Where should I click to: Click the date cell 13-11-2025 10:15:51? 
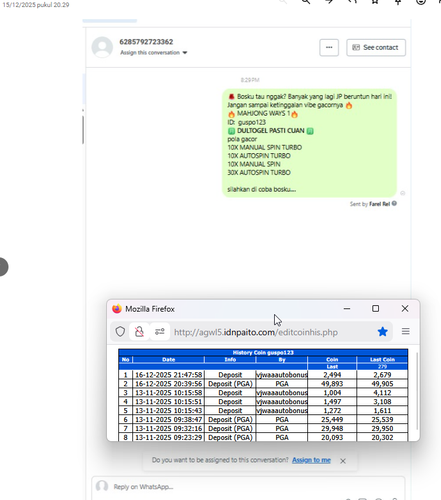click(169, 402)
